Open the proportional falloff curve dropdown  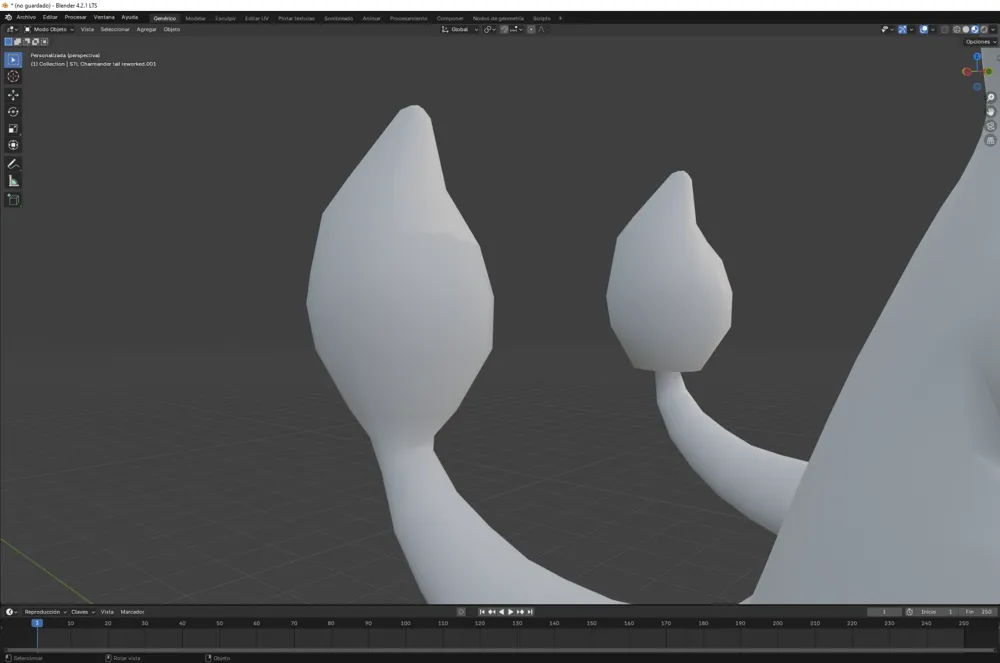click(x=541, y=29)
